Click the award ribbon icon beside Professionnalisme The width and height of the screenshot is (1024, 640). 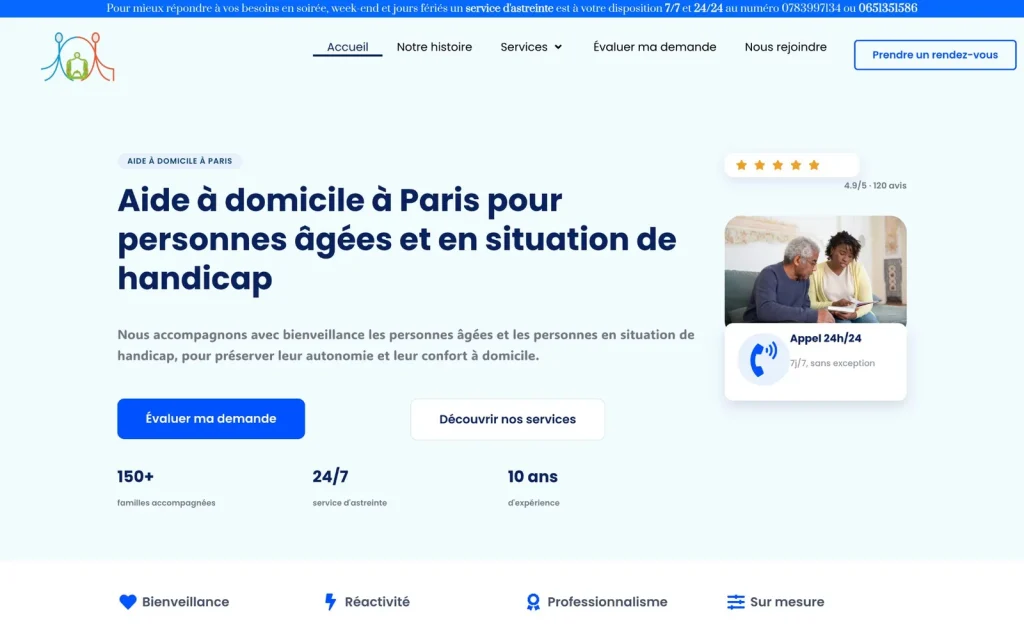(x=533, y=601)
